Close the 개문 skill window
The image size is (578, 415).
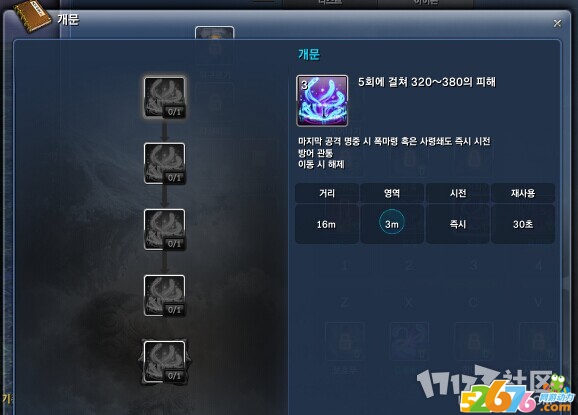tap(557, 24)
